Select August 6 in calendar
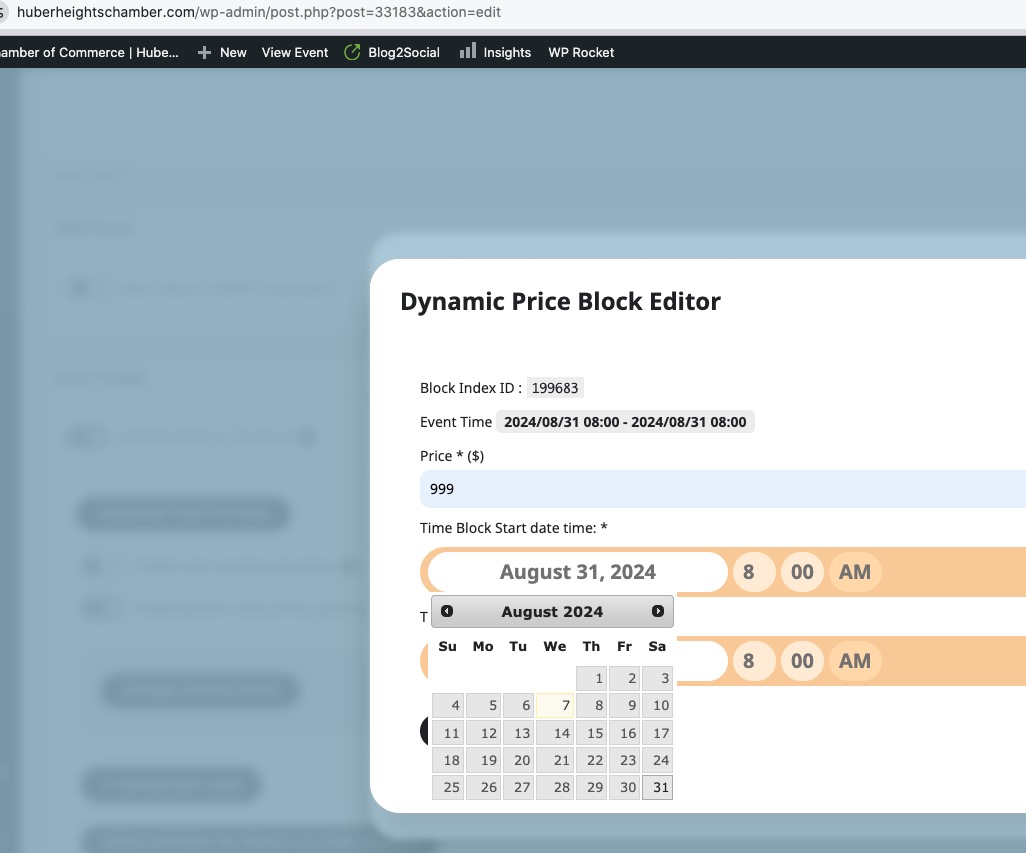Image resolution: width=1026 pixels, height=853 pixels. point(518,705)
